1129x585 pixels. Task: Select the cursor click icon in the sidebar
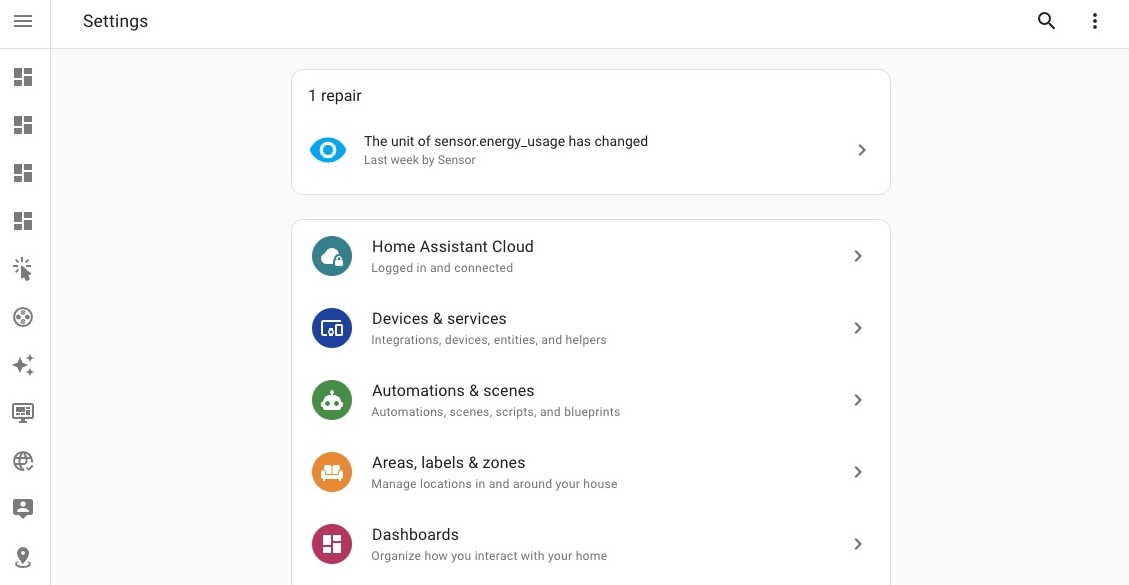(x=23, y=269)
